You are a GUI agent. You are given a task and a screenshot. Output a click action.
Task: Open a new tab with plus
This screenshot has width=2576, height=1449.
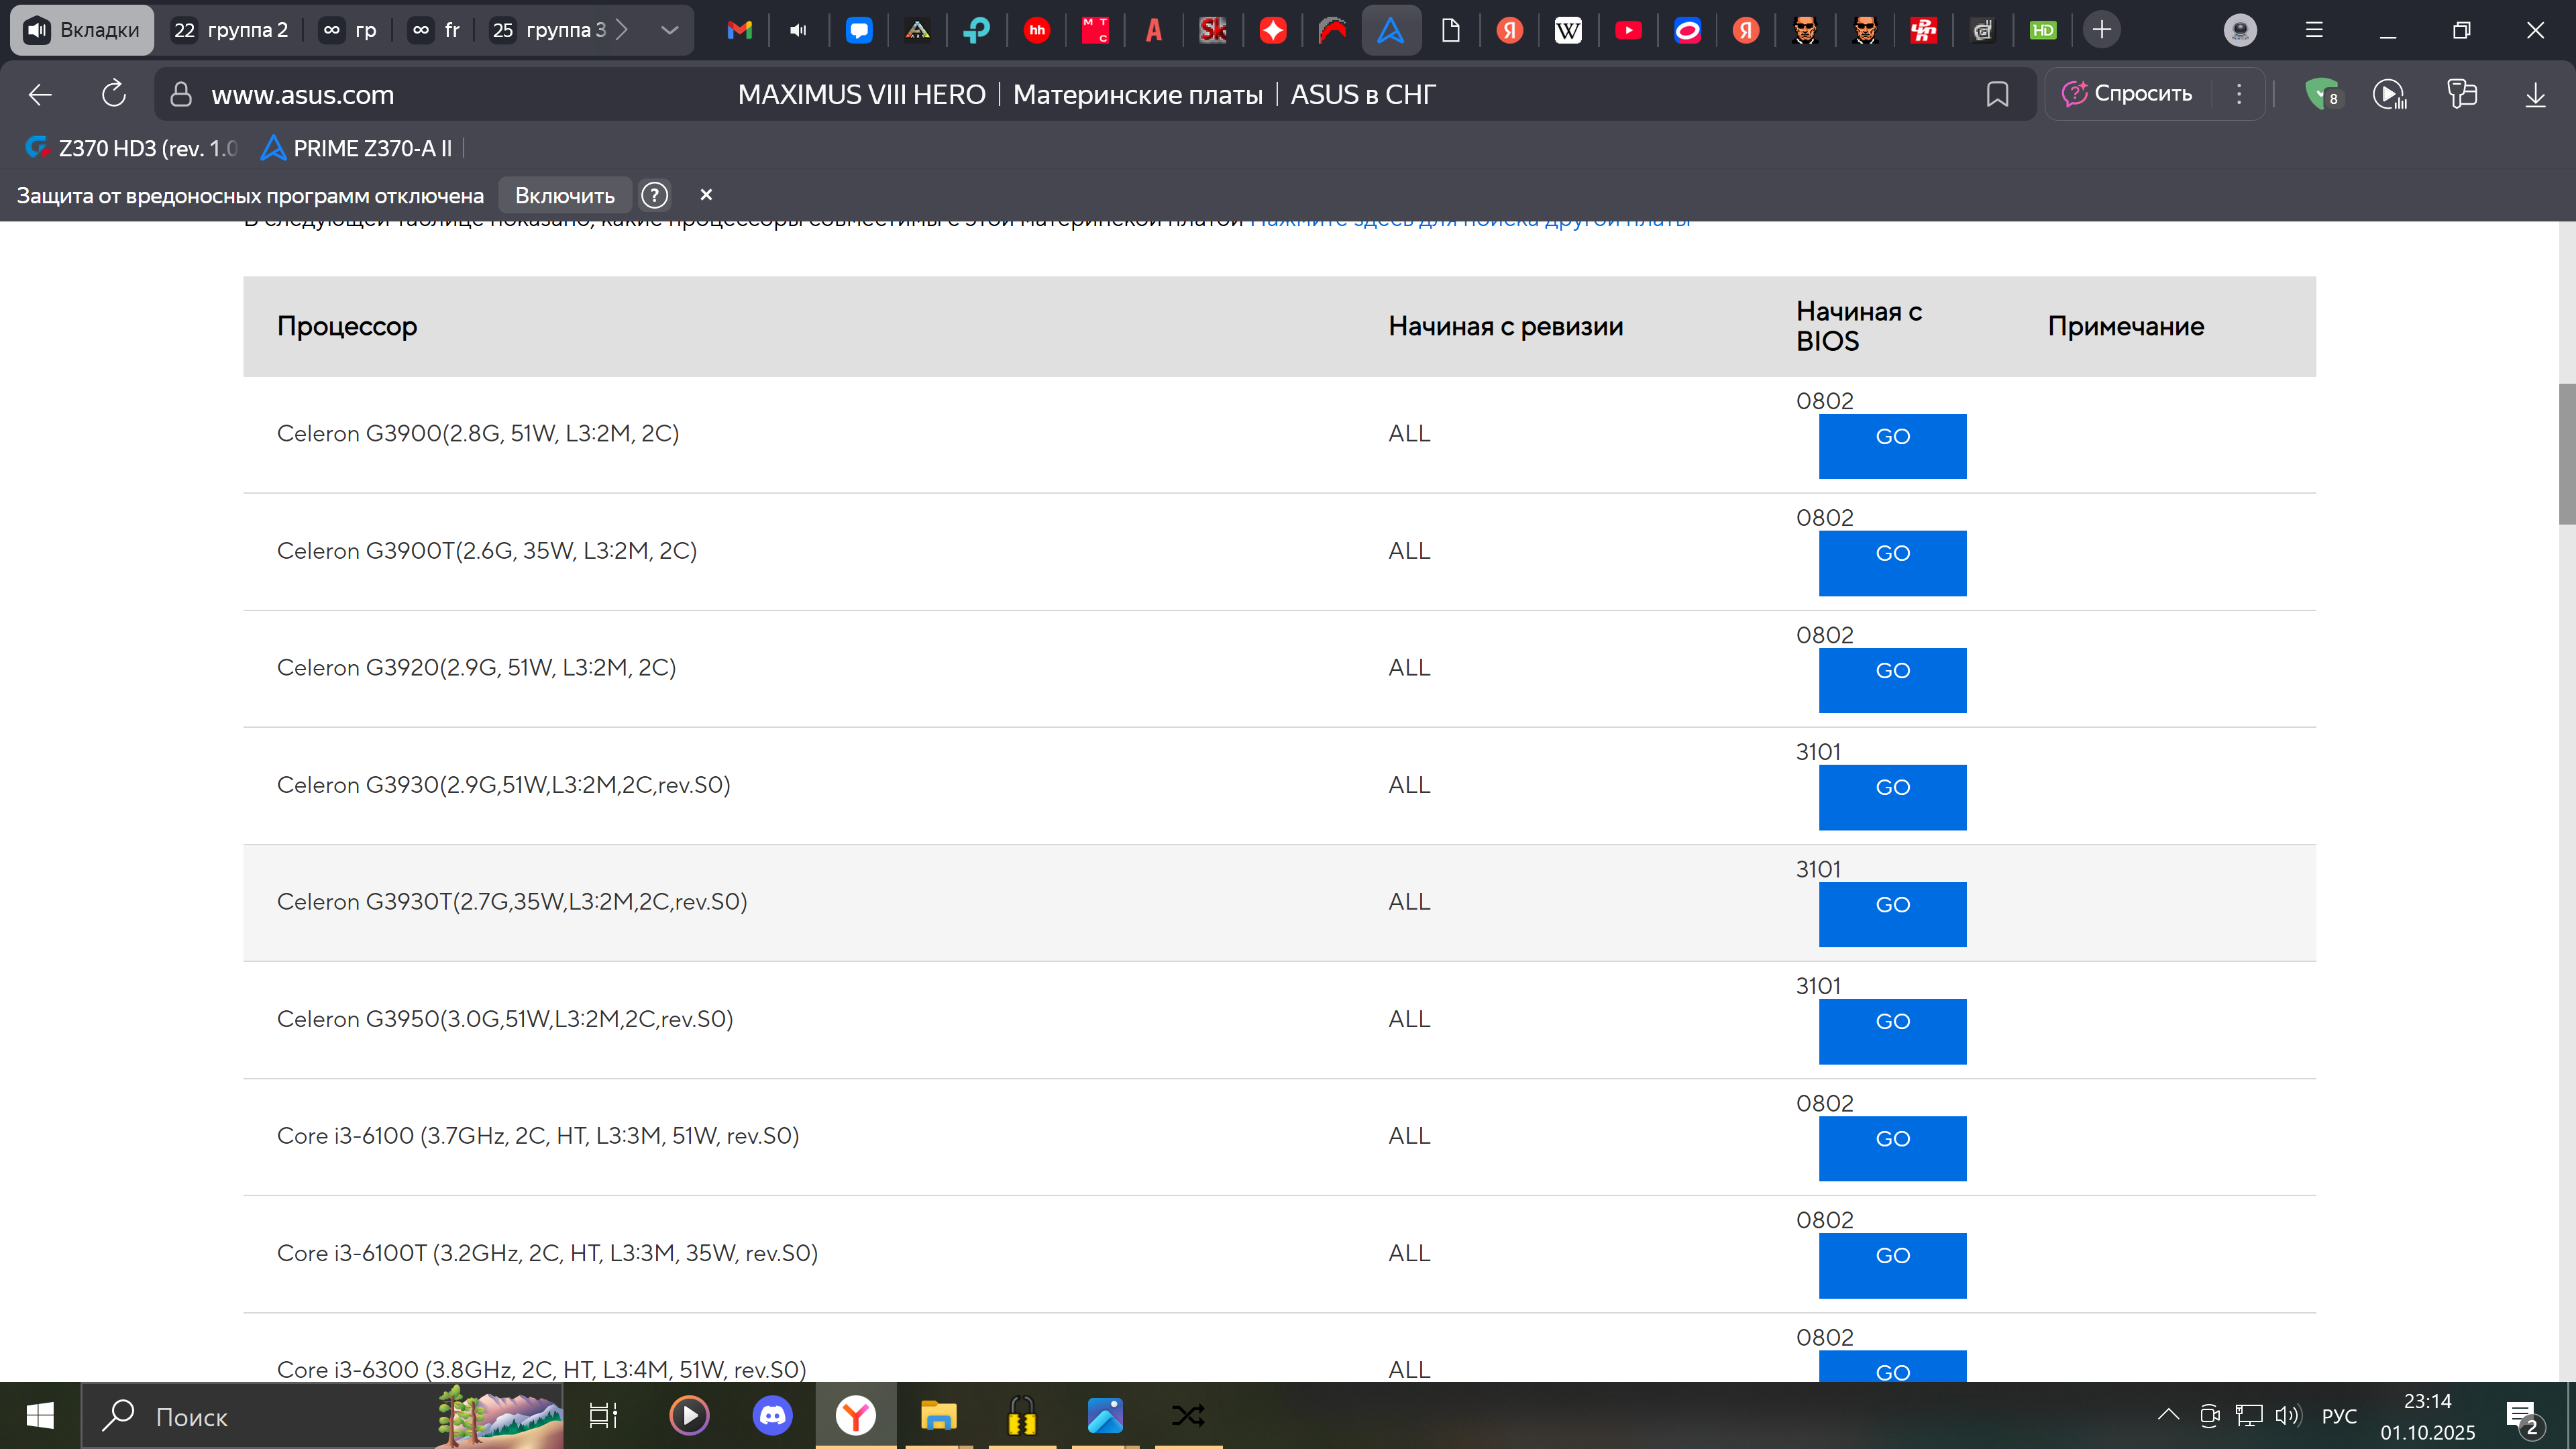coord(2102,30)
